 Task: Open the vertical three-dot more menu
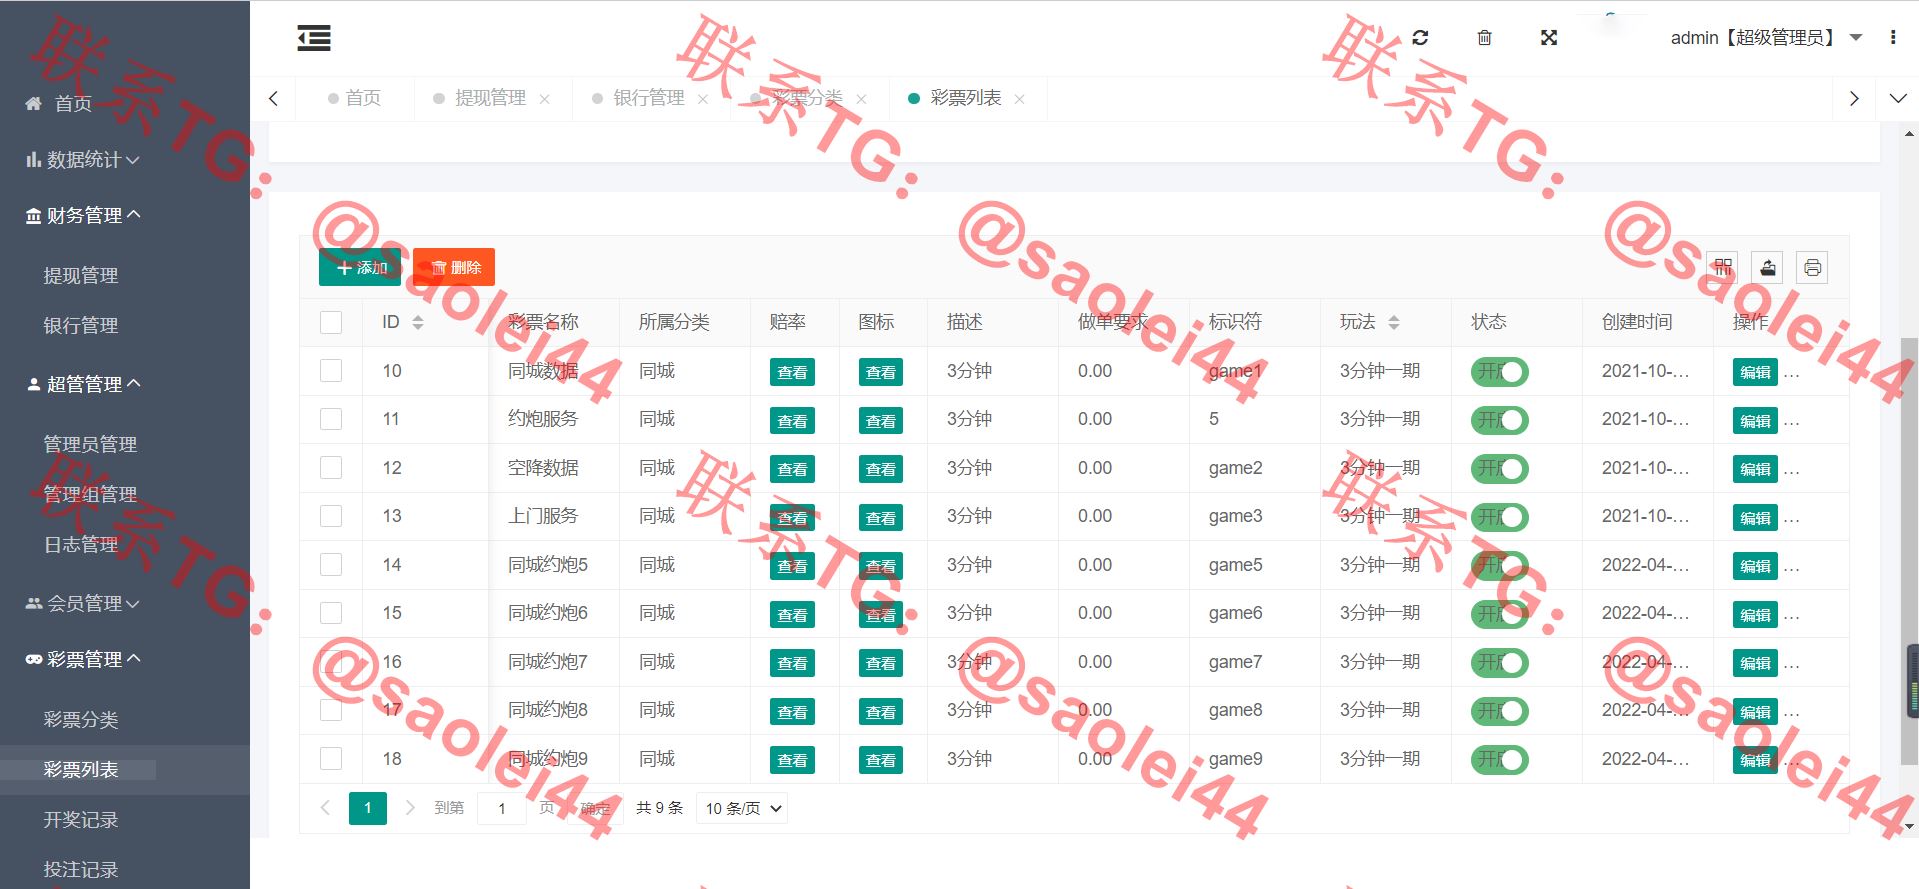1892,38
